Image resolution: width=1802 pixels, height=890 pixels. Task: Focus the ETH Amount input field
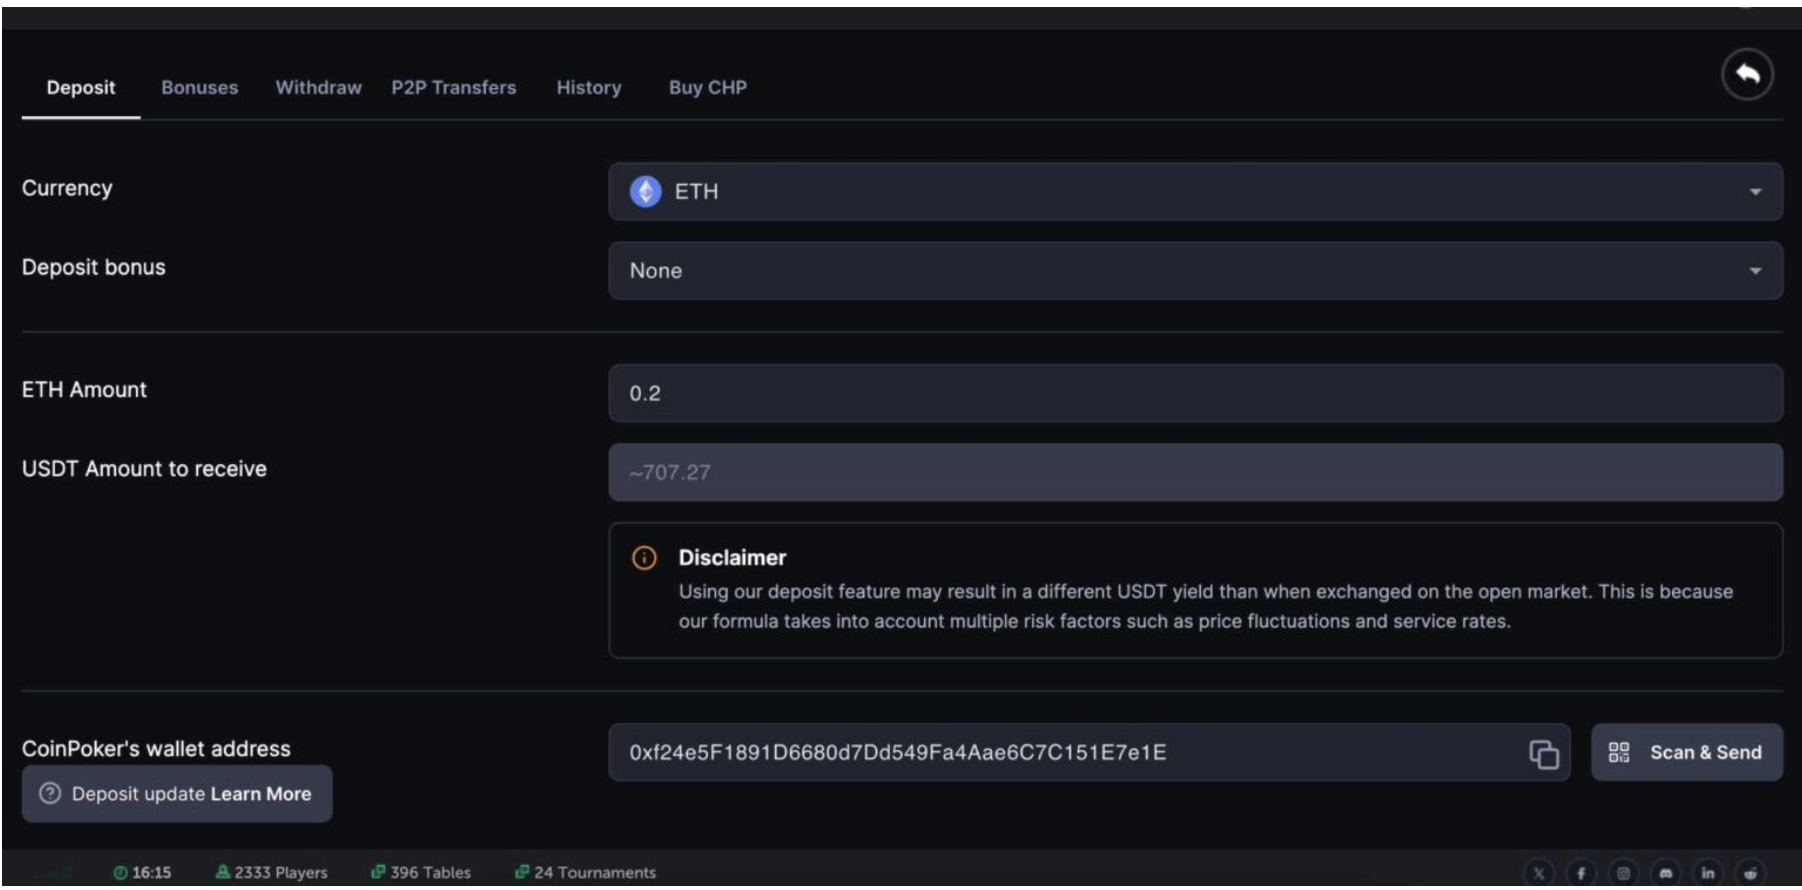(1194, 394)
